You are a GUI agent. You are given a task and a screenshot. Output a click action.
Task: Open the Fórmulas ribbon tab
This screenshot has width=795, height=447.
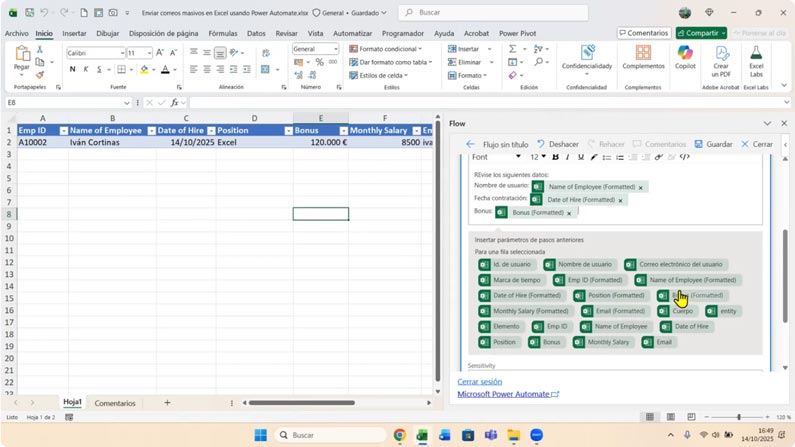pos(222,33)
